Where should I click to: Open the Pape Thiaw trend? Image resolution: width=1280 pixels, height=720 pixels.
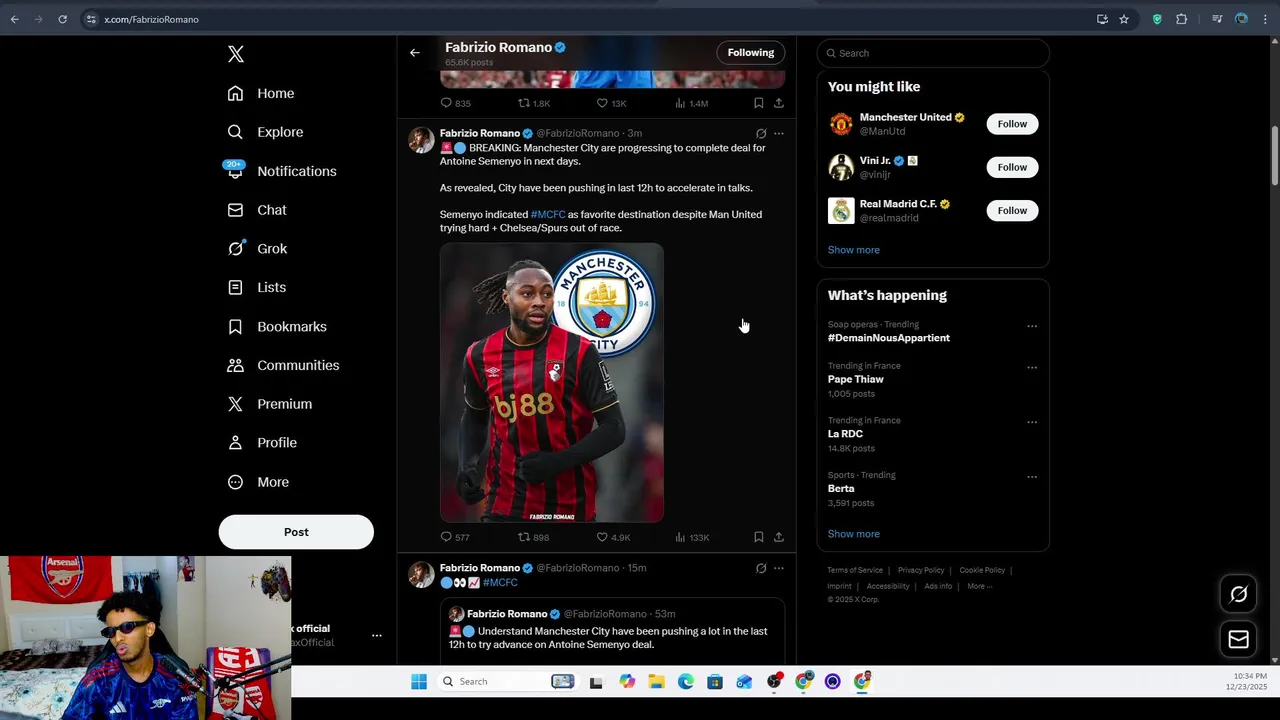click(856, 380)
